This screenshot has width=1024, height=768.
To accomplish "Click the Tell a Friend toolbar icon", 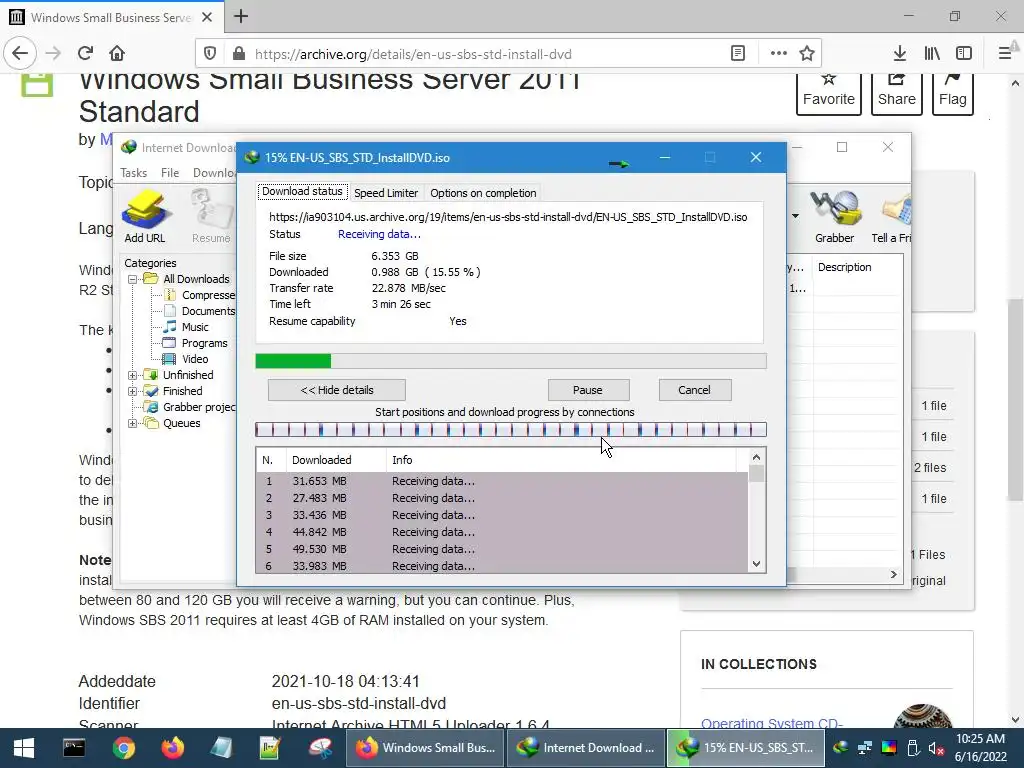I will [891, 216].
